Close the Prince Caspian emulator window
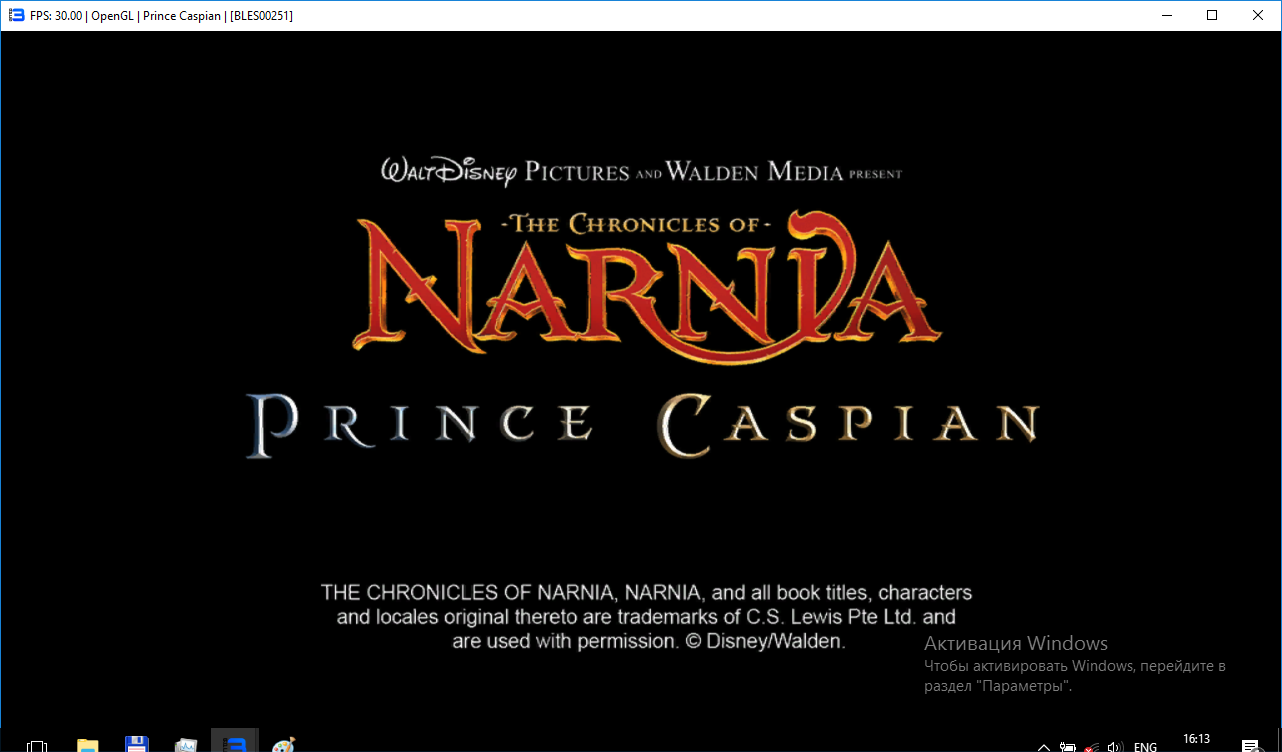The width and height of the screenshot is (1282, 752). pos(1258,15)
